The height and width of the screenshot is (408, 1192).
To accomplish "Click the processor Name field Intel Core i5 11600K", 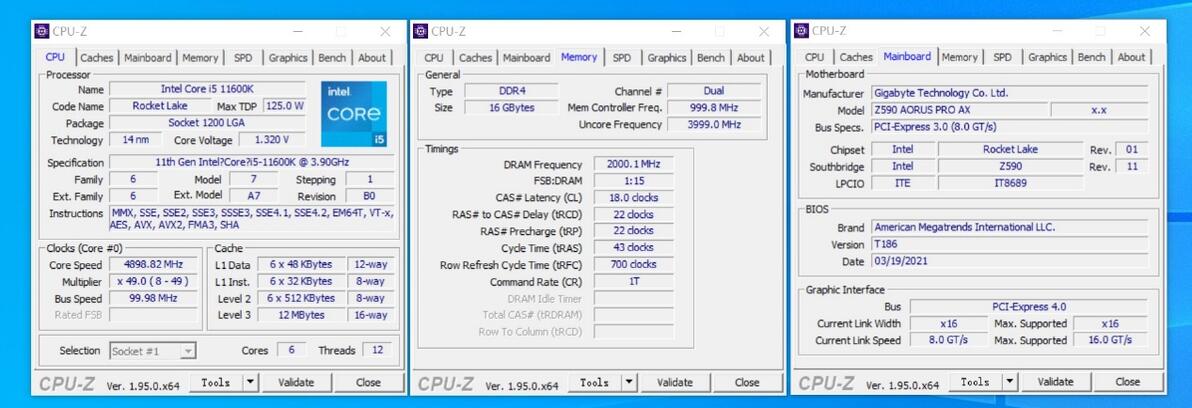I will pyautogui.click(x=208, y=90).
